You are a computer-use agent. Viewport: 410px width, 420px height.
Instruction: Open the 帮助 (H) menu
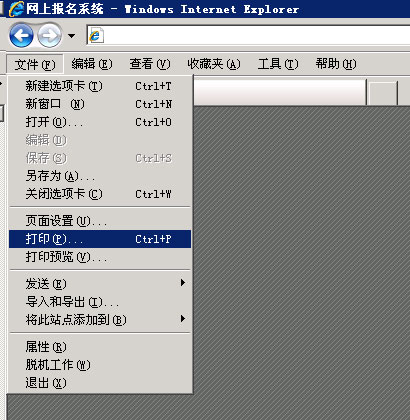click(336, 64)
